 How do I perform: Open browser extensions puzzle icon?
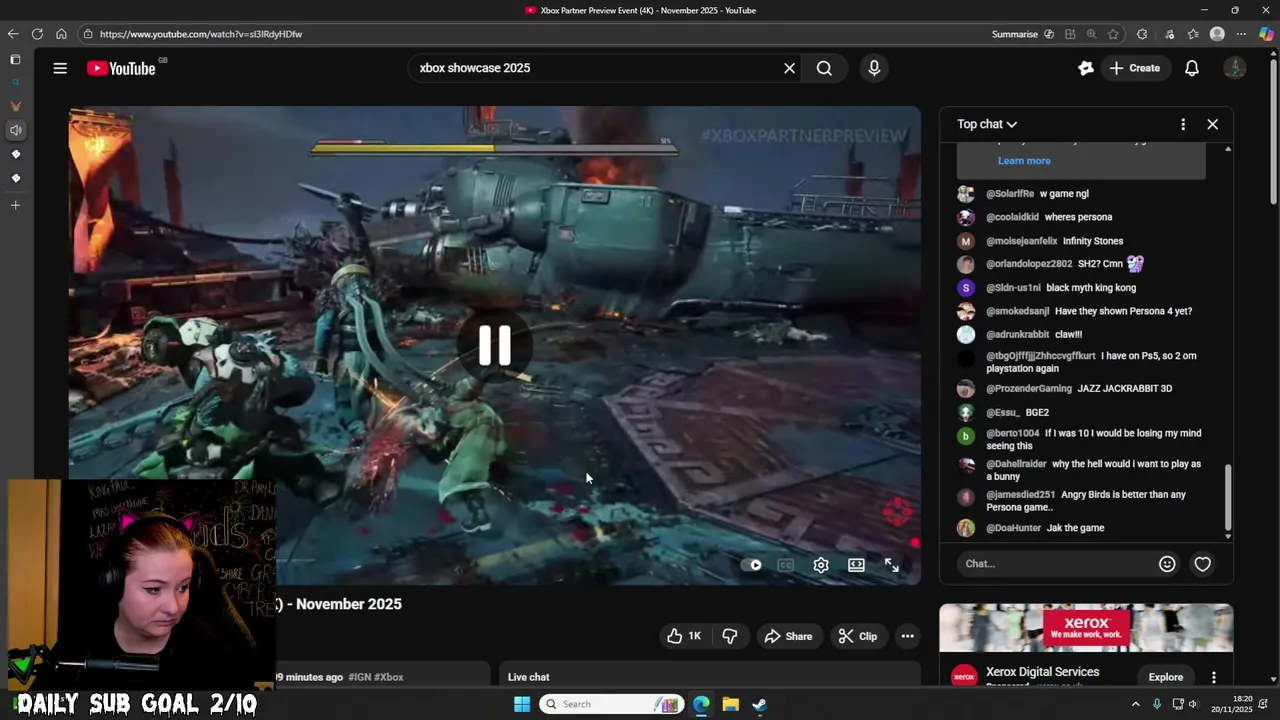[1142, 34]
